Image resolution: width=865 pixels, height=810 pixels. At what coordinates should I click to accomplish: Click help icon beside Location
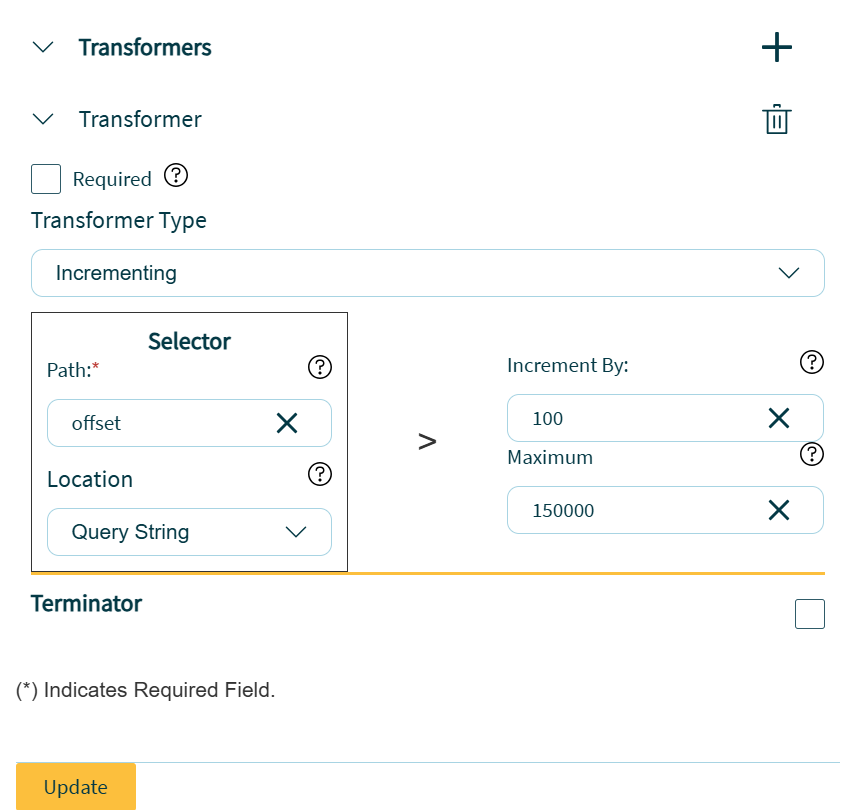click(319, 474)
